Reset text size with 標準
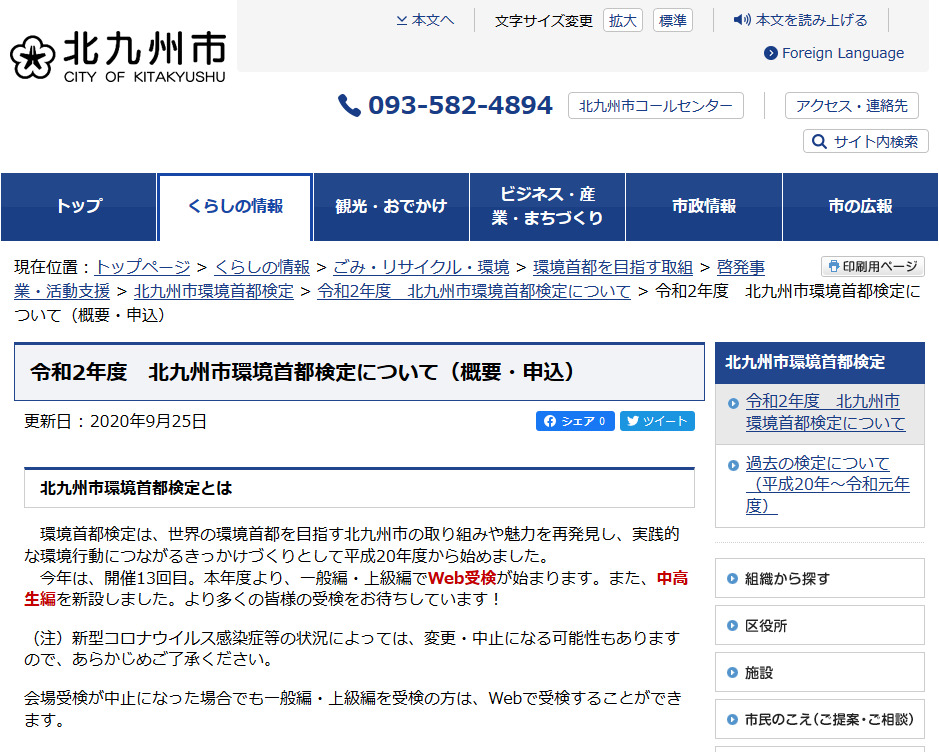 pyautogui.click(x=673, y=21)
